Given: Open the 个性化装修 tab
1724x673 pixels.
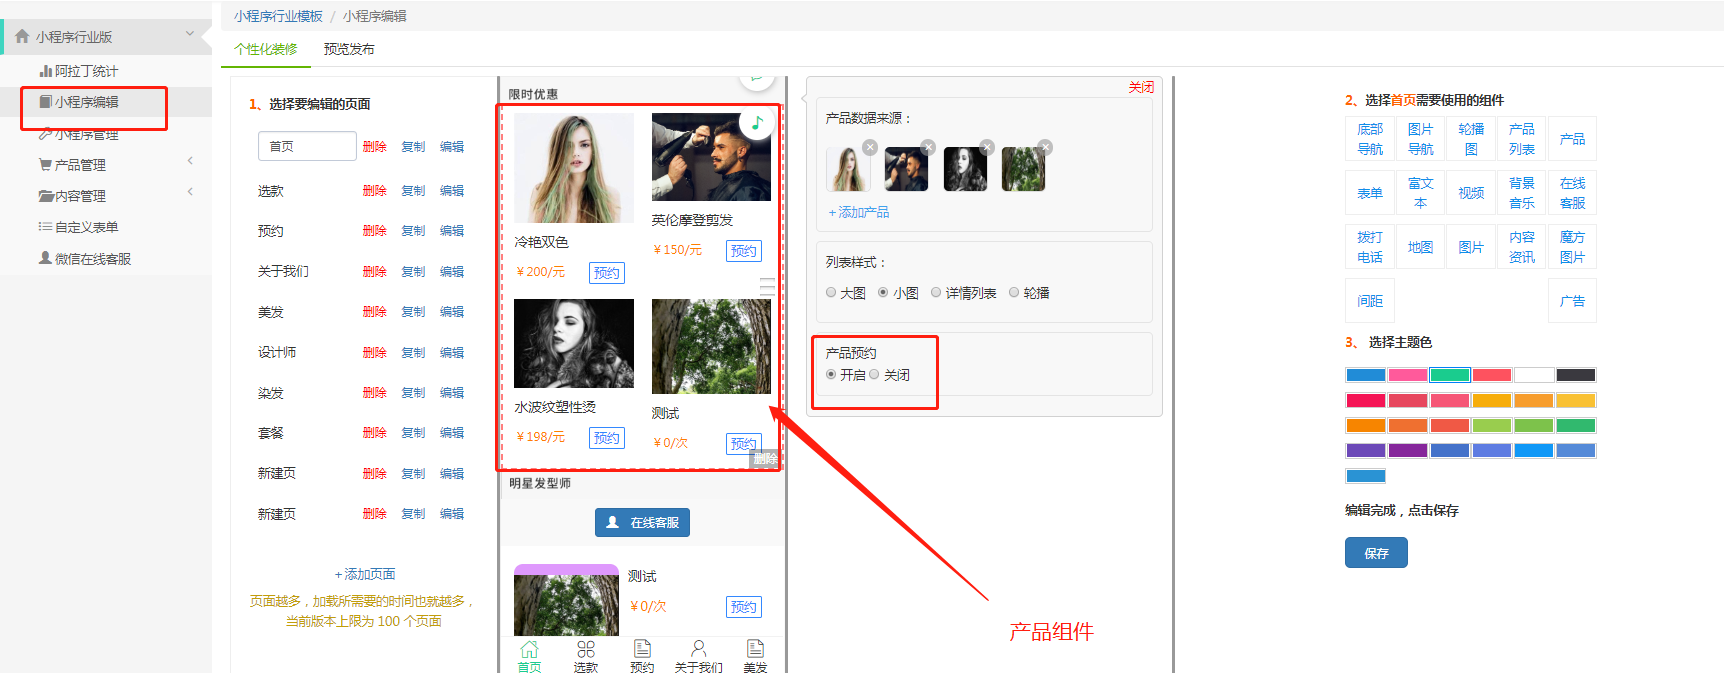Looking at the screenshot, I should pyautogui.click(x=265, y=49).
